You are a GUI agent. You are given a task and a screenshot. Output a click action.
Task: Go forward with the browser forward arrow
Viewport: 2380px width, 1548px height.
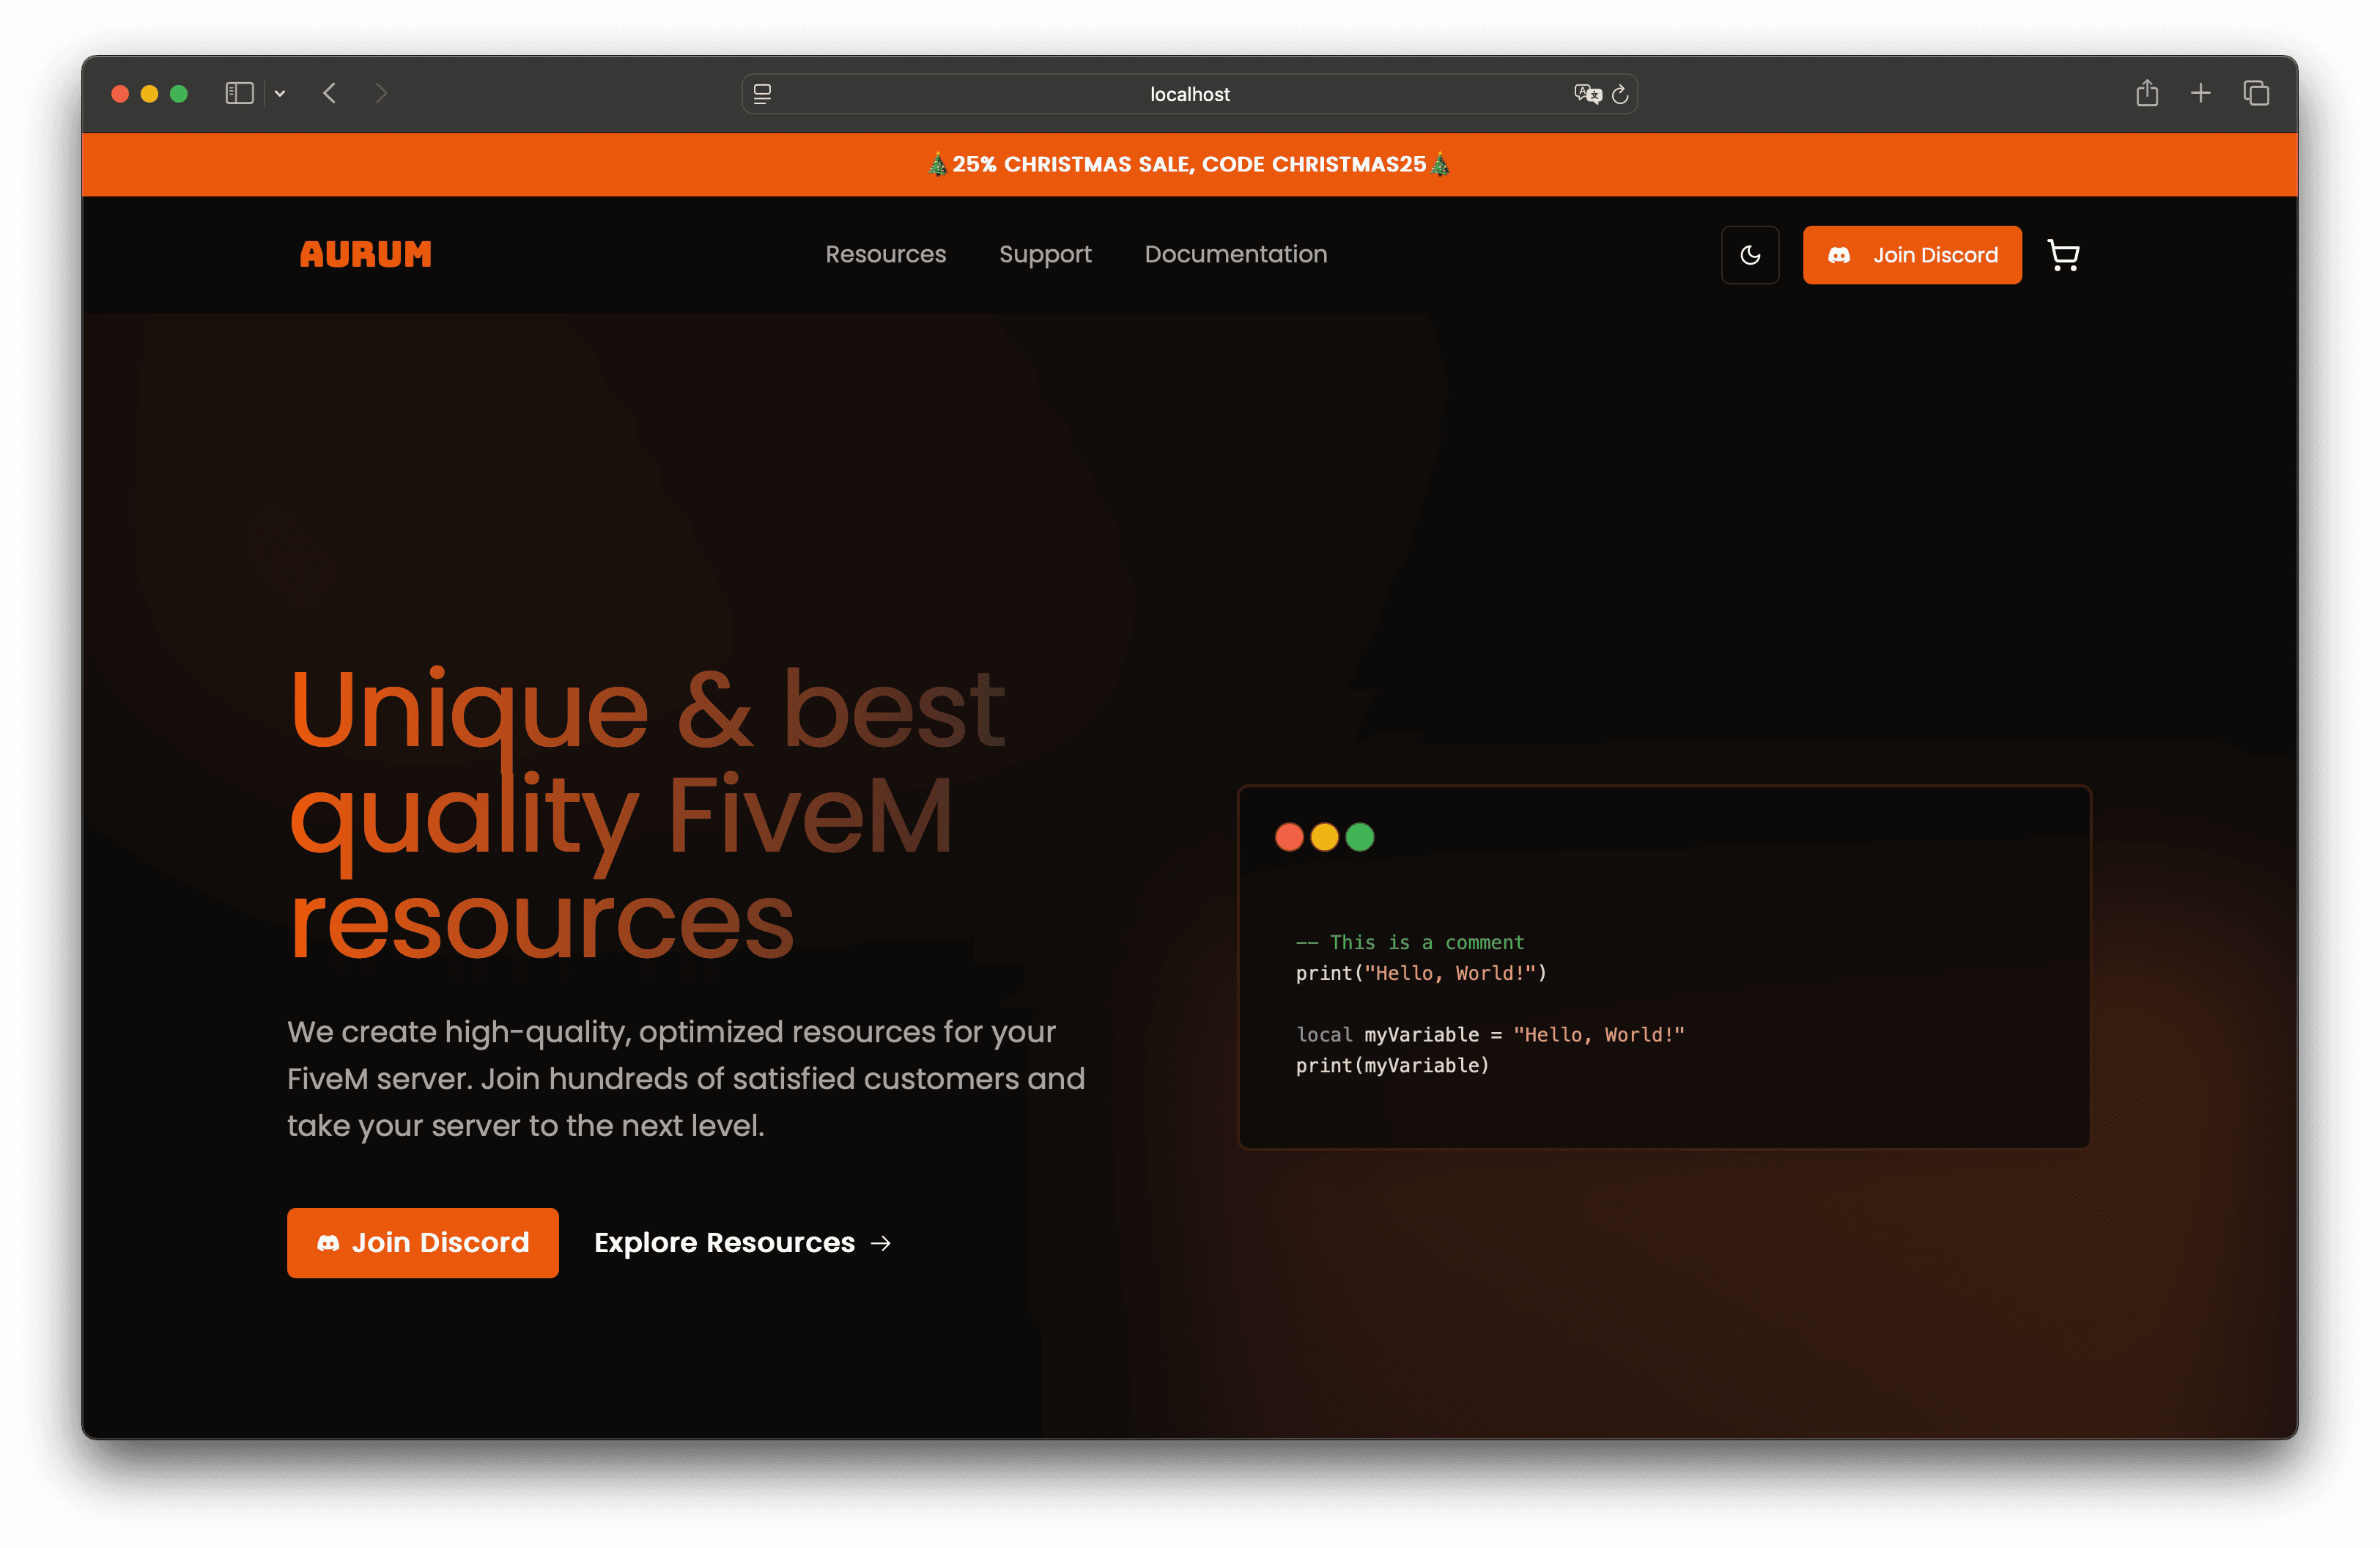(381, 93)
